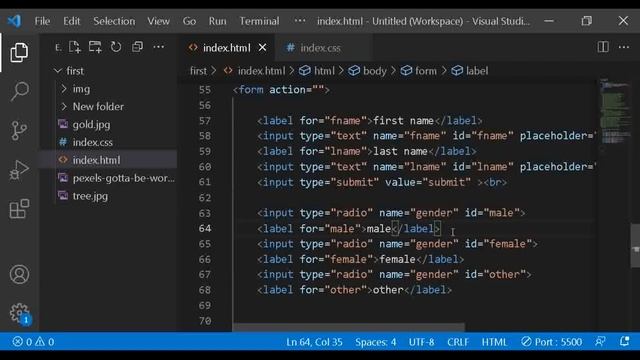The height and width of the screenshot is (360, 640).
Task: Click the feedback icon in status bar
Action: click(x=600, y=342)
